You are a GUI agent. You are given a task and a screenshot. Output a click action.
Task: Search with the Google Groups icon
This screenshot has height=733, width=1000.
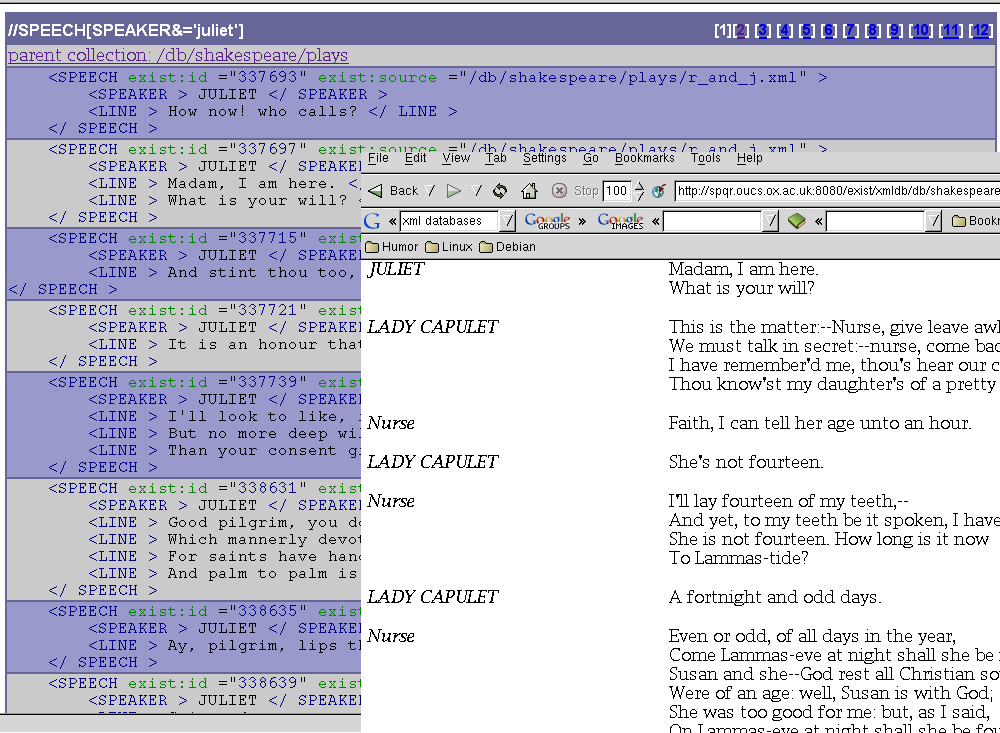point(546,220)
